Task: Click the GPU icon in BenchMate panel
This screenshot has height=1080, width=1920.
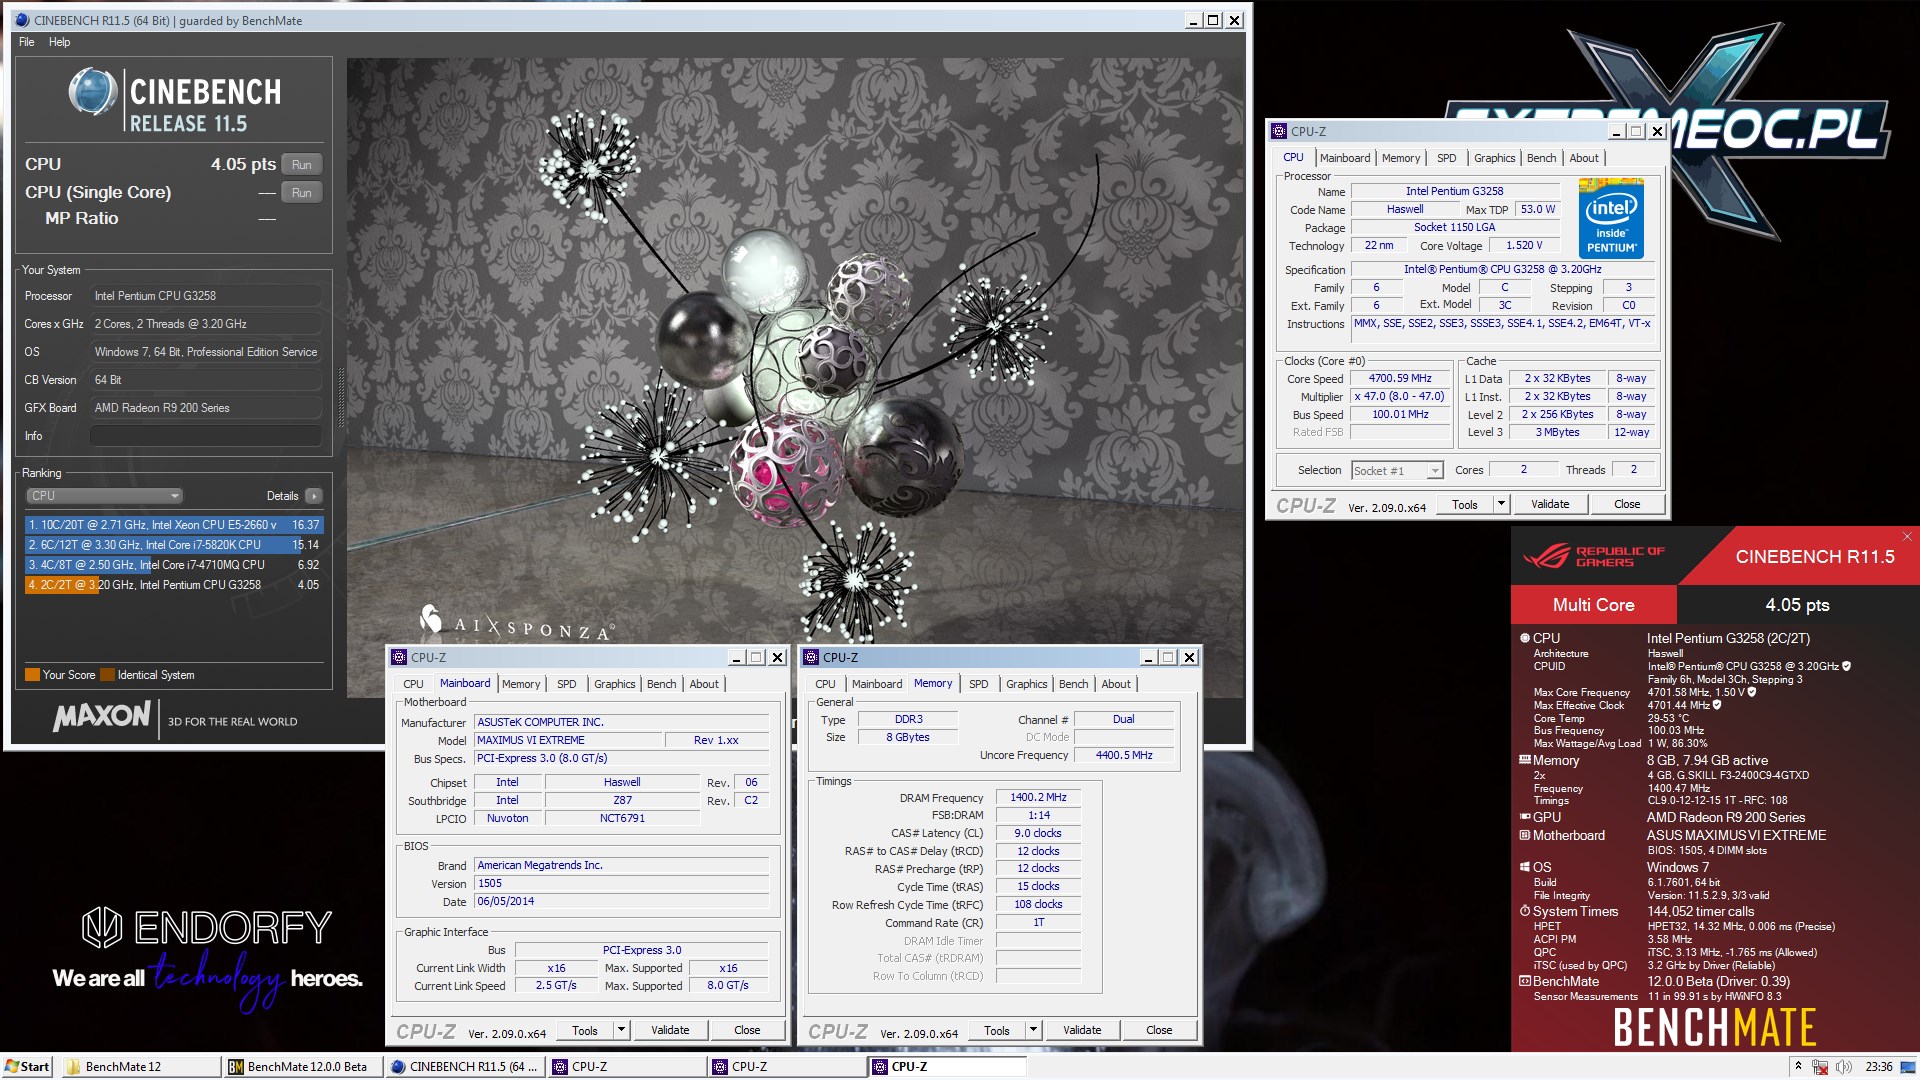Action: point(1525,817)
